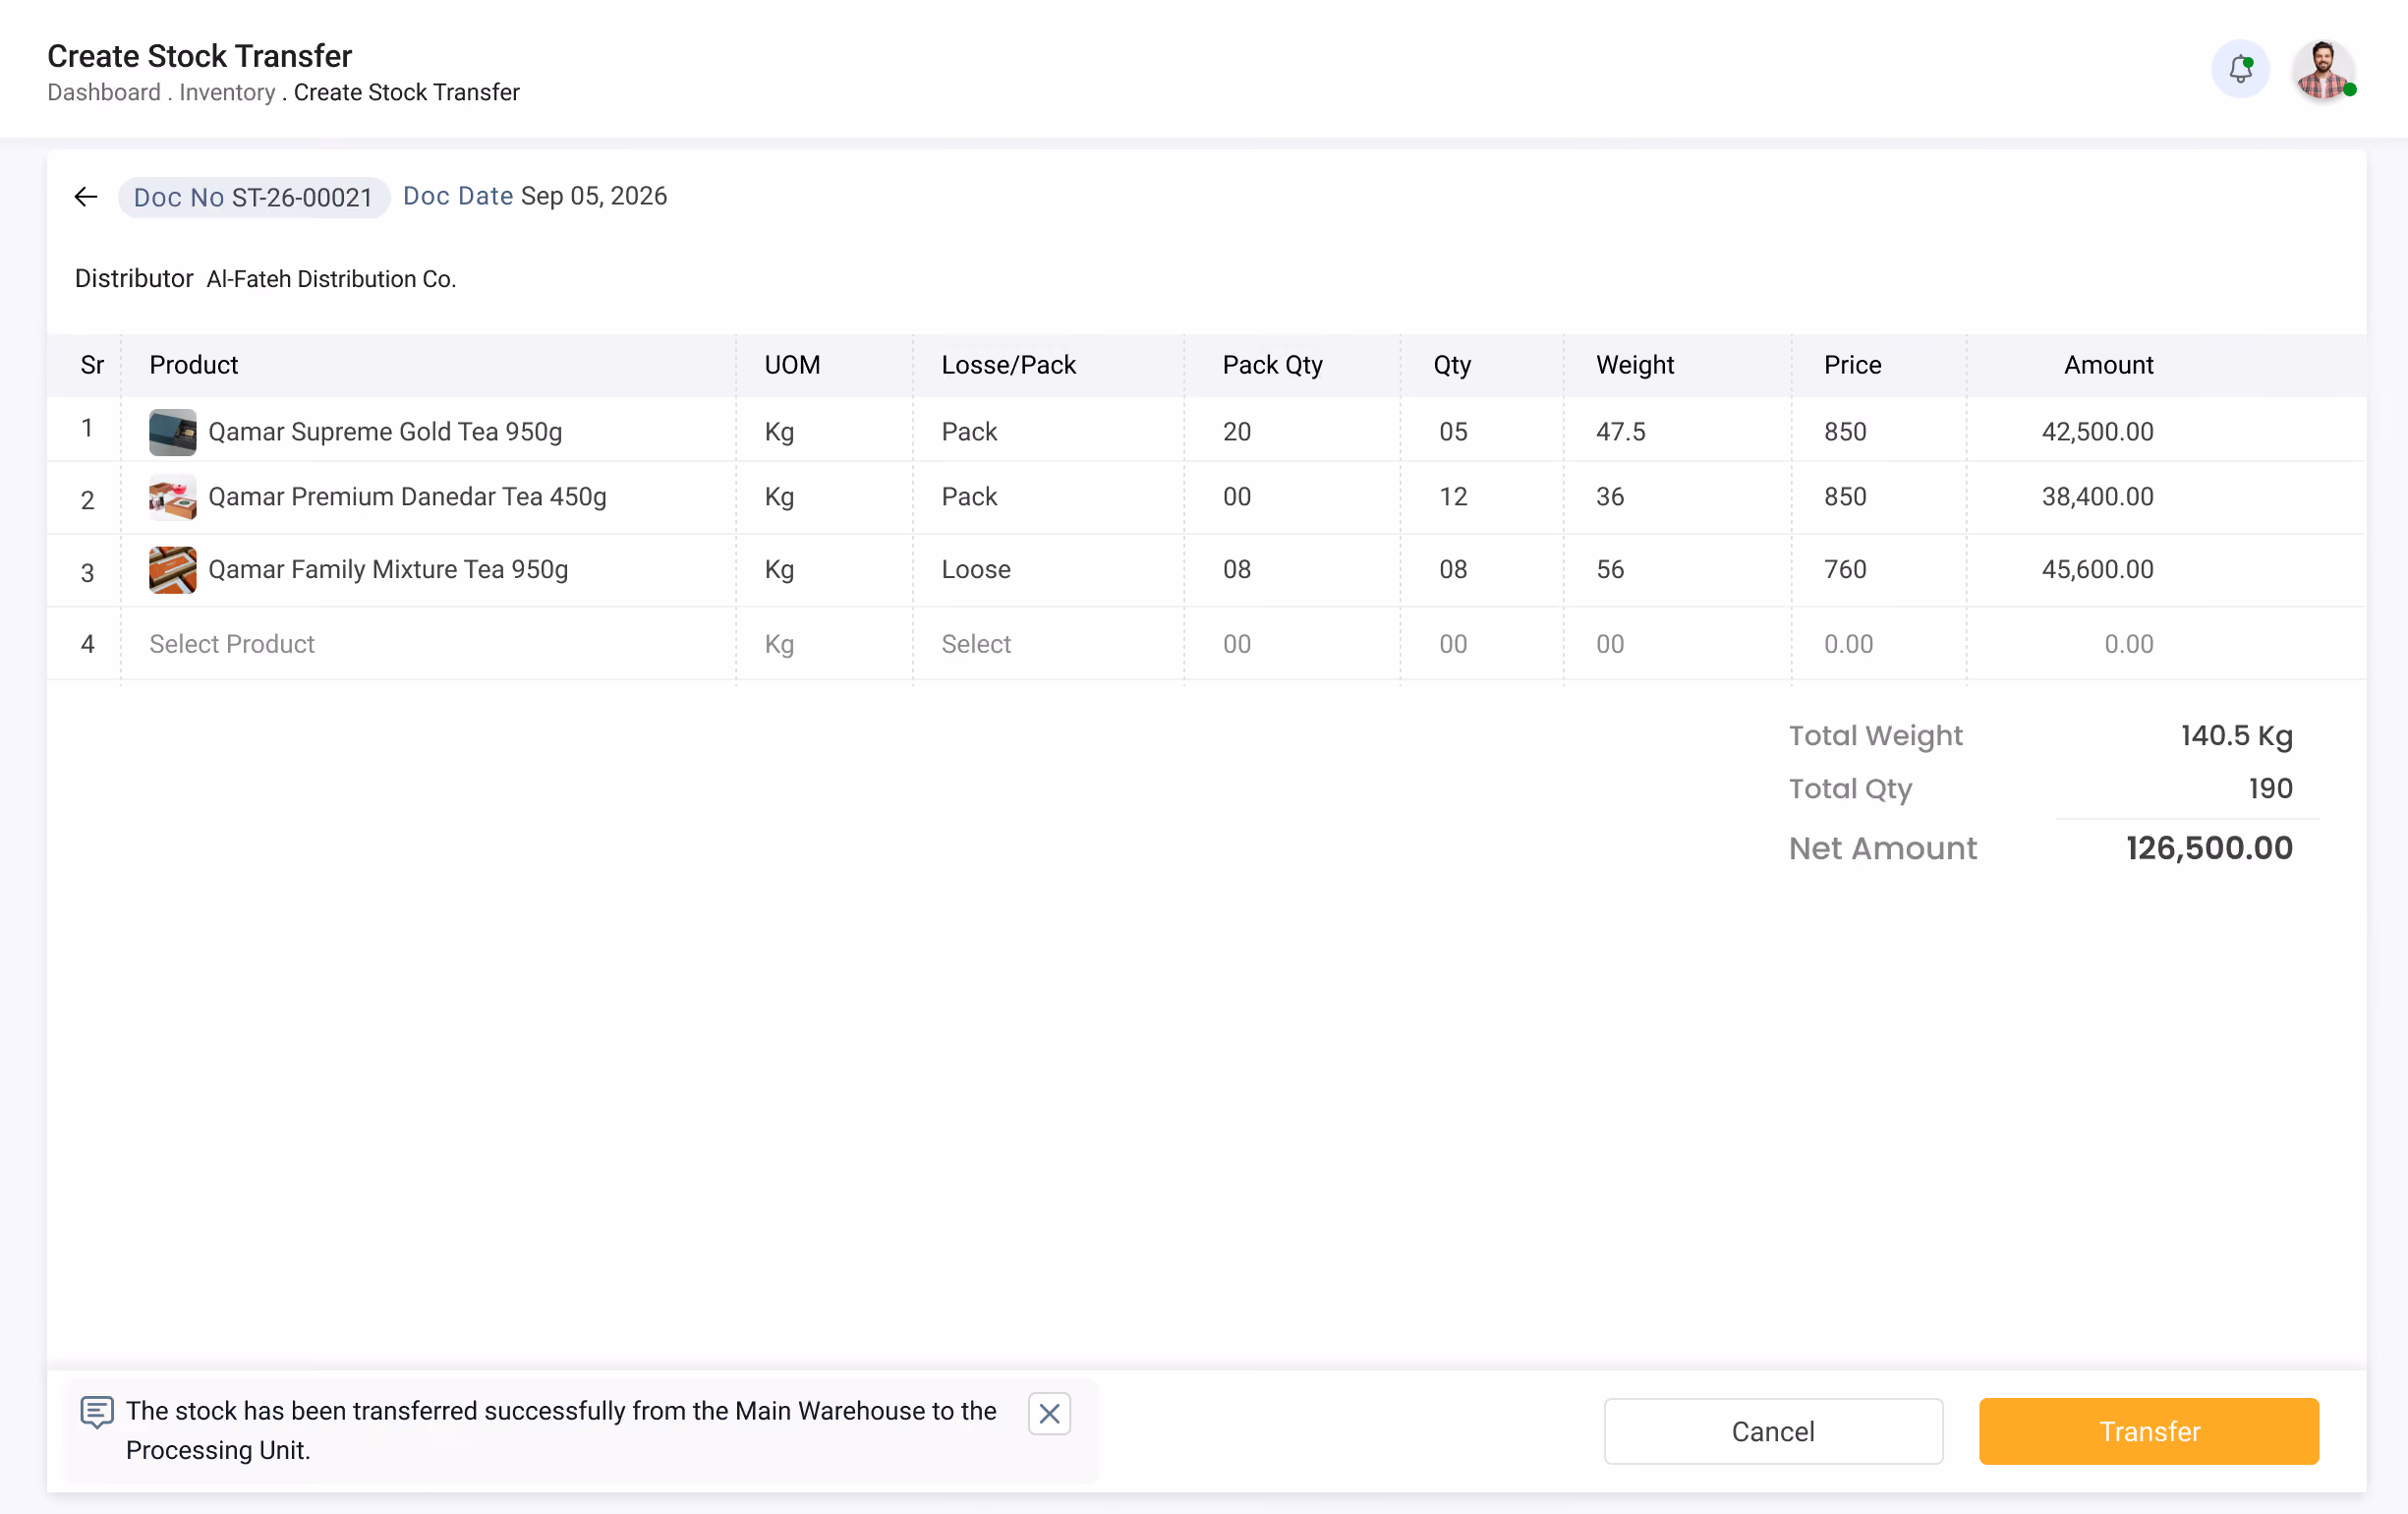Open Select Product dropdown in row 4
Image resolution: width=2408 pixels, height=1514 pixels.
click(x=232, y=644)
